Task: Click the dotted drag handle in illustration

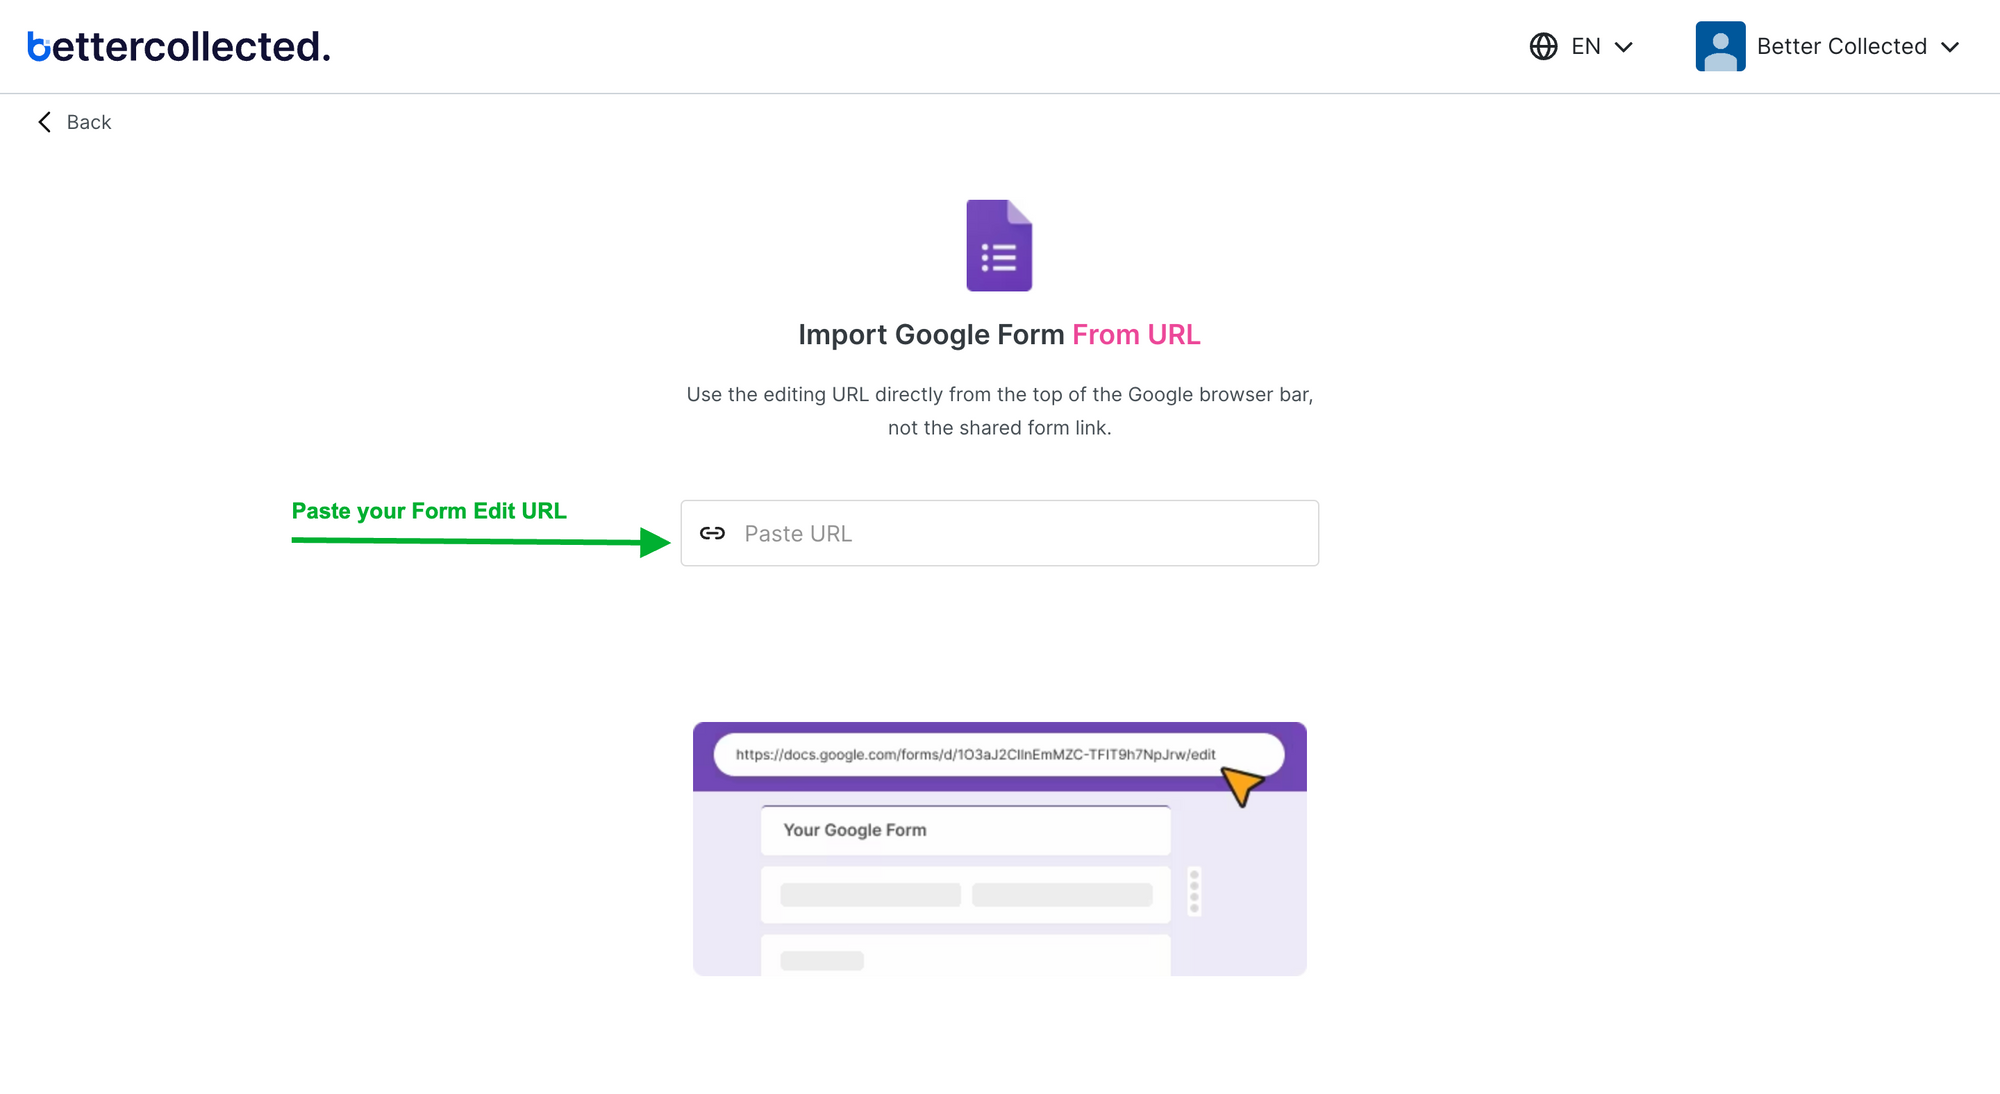Action: tap(1194, 891)
